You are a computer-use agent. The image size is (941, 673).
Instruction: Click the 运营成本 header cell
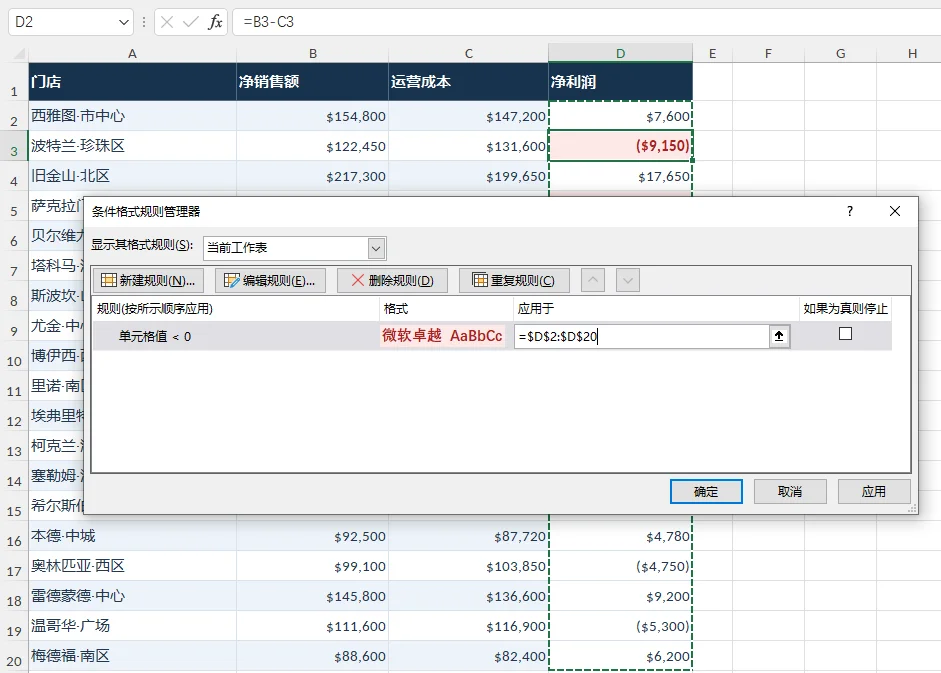(469, 82)
